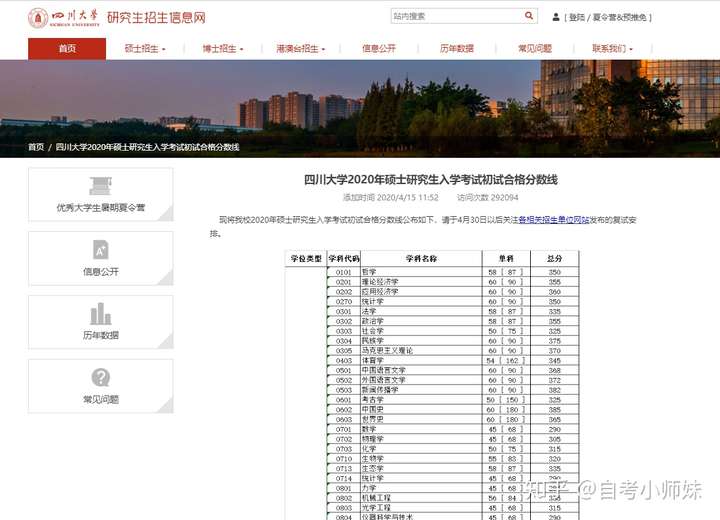Open the 优秀大学生暑期夏令营 sidebar card label
Image resolution: width=720 pixels, height=520 pixels.
click(101, 208)
